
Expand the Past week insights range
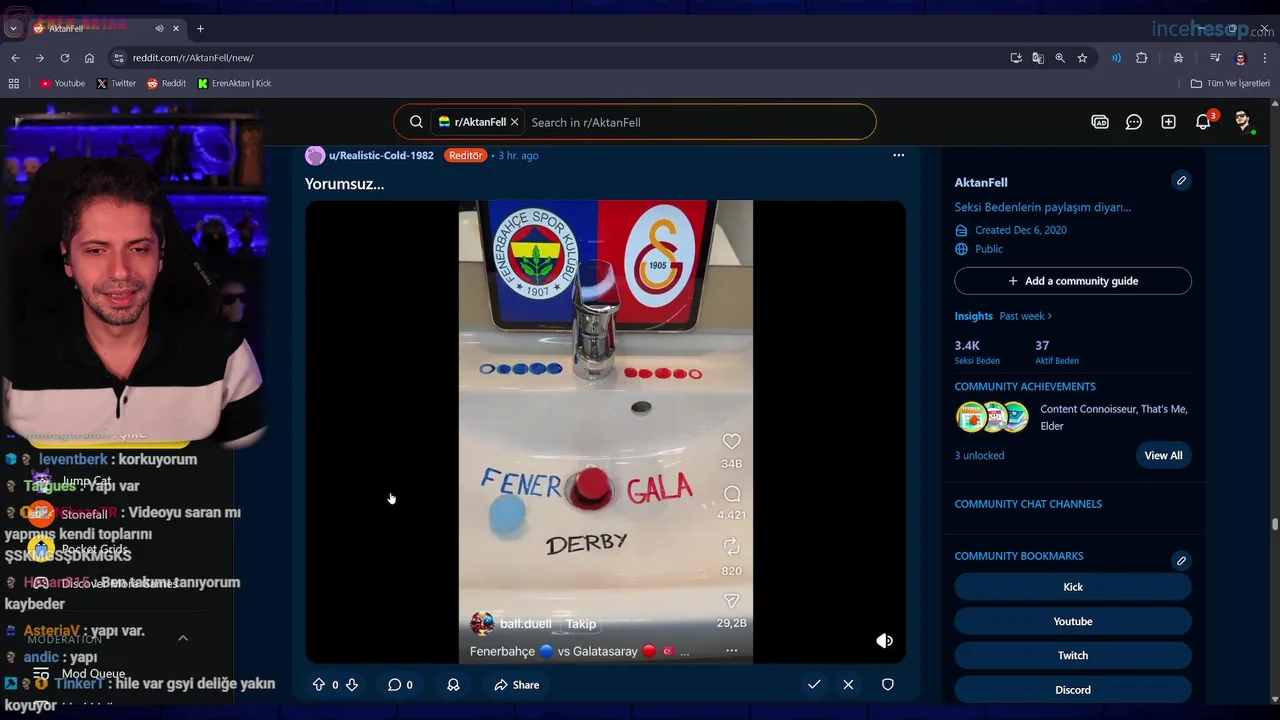pyautogui.click(x=1026, y=316)
